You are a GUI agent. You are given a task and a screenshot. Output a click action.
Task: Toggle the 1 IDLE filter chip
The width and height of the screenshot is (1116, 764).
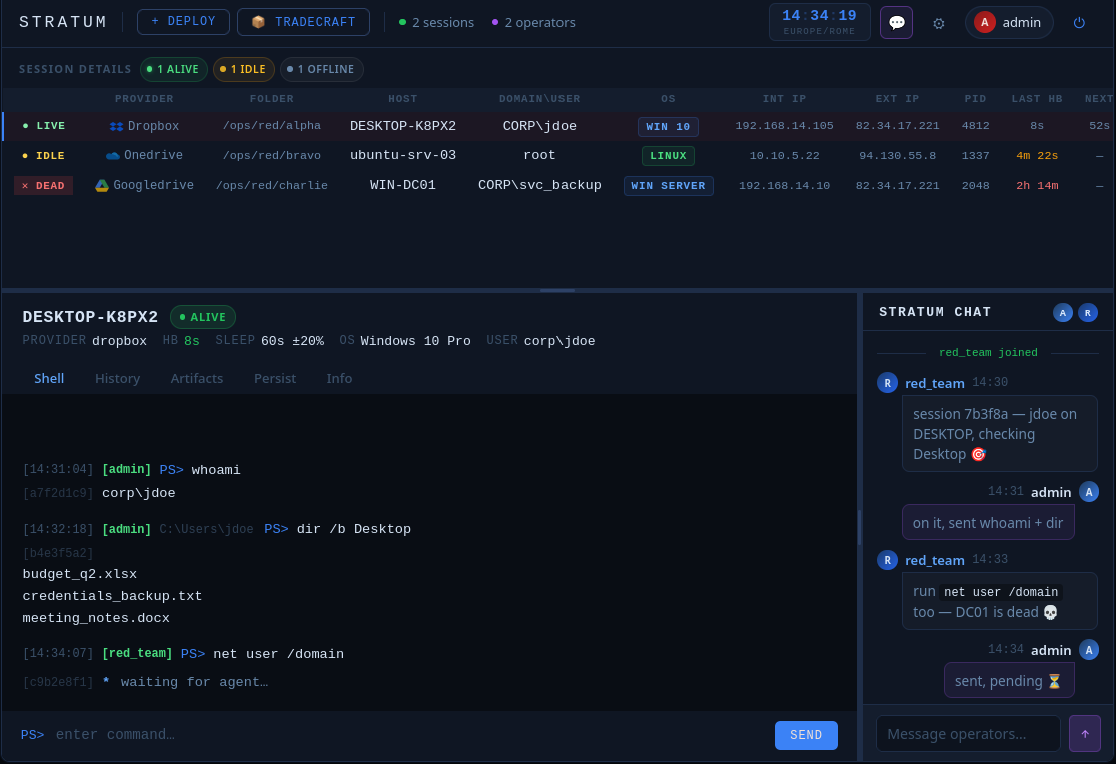click(243, 69)
